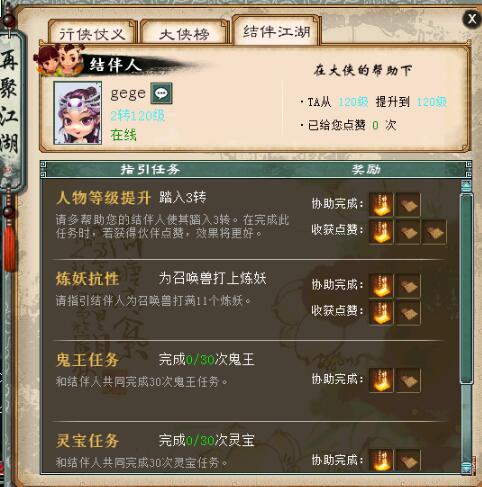Click gege's avatar portrait
The image size is (482, 487).
[x=78, y=113]
